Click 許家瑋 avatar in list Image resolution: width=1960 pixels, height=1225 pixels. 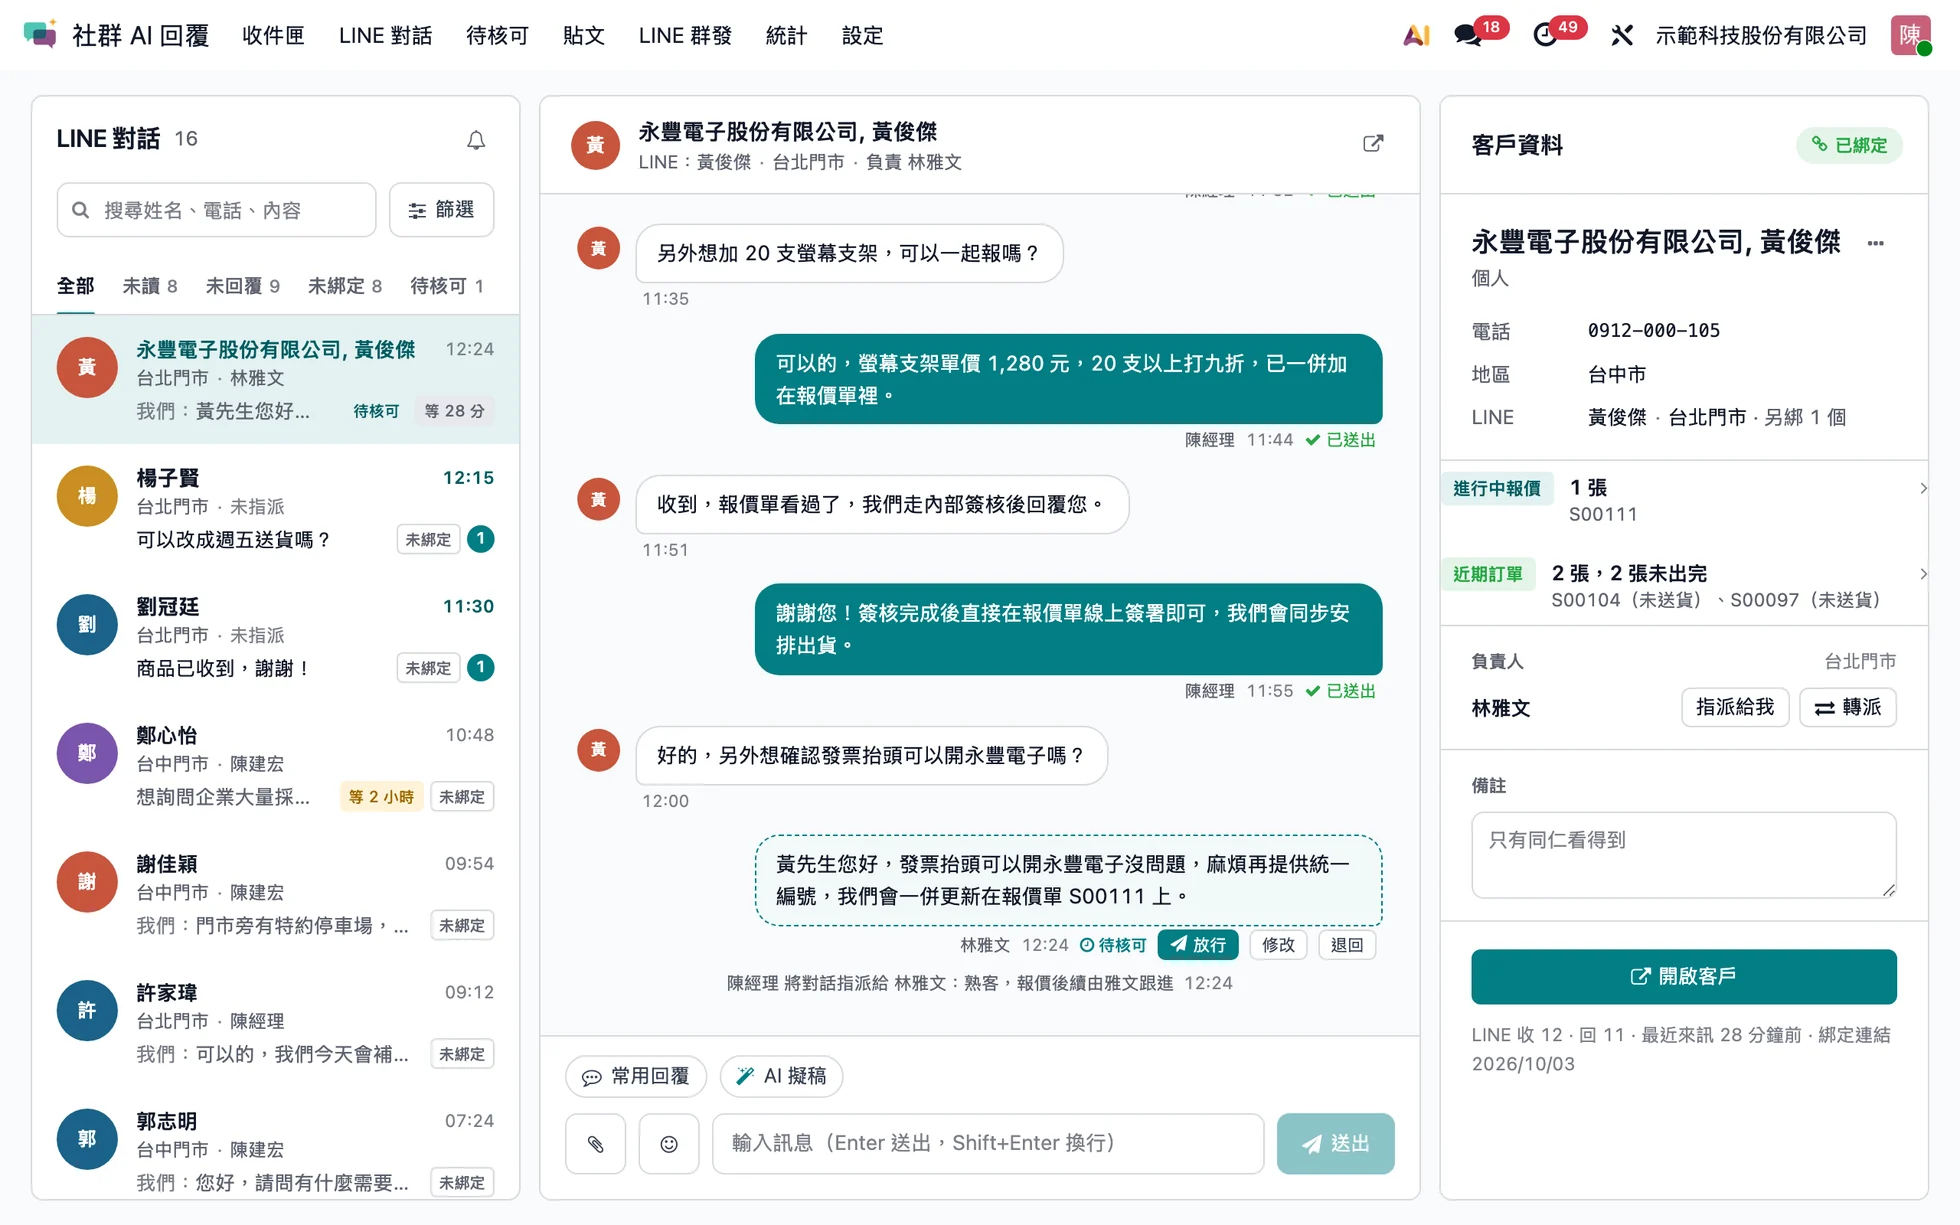pyautogui.click(x=87, y=1010)
